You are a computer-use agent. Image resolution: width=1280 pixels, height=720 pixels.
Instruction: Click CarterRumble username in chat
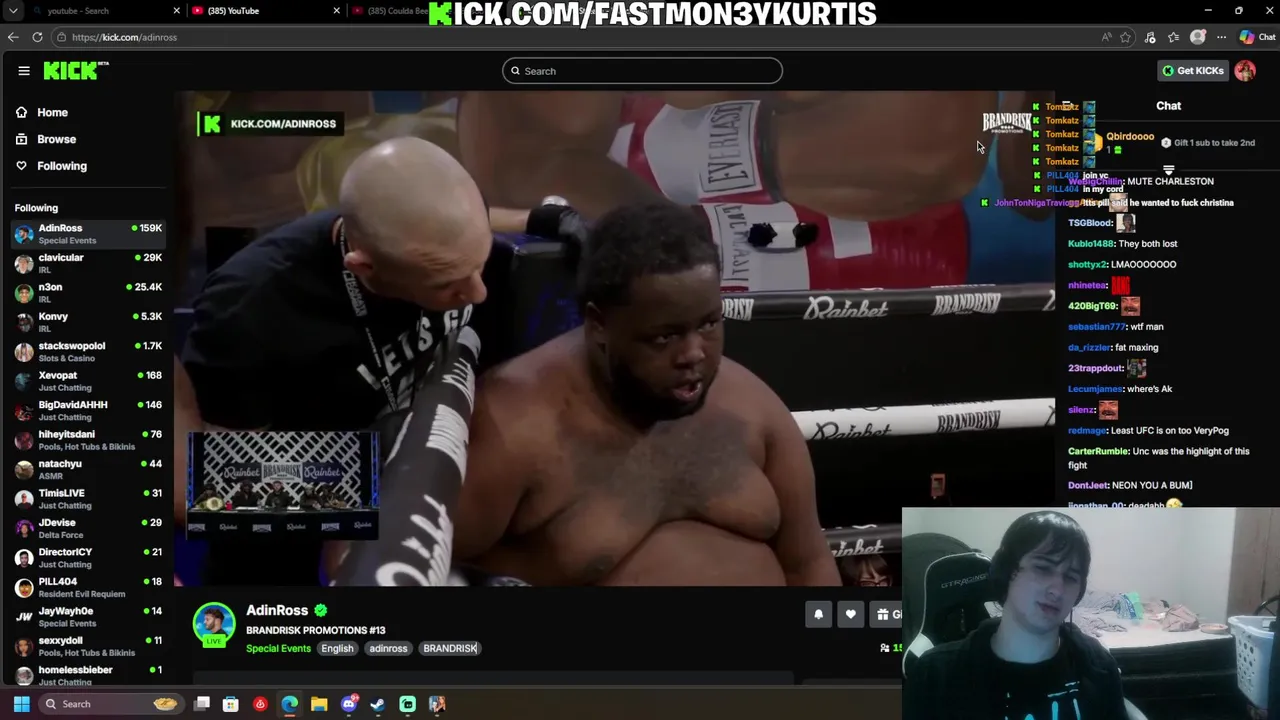coord(1098,452)
